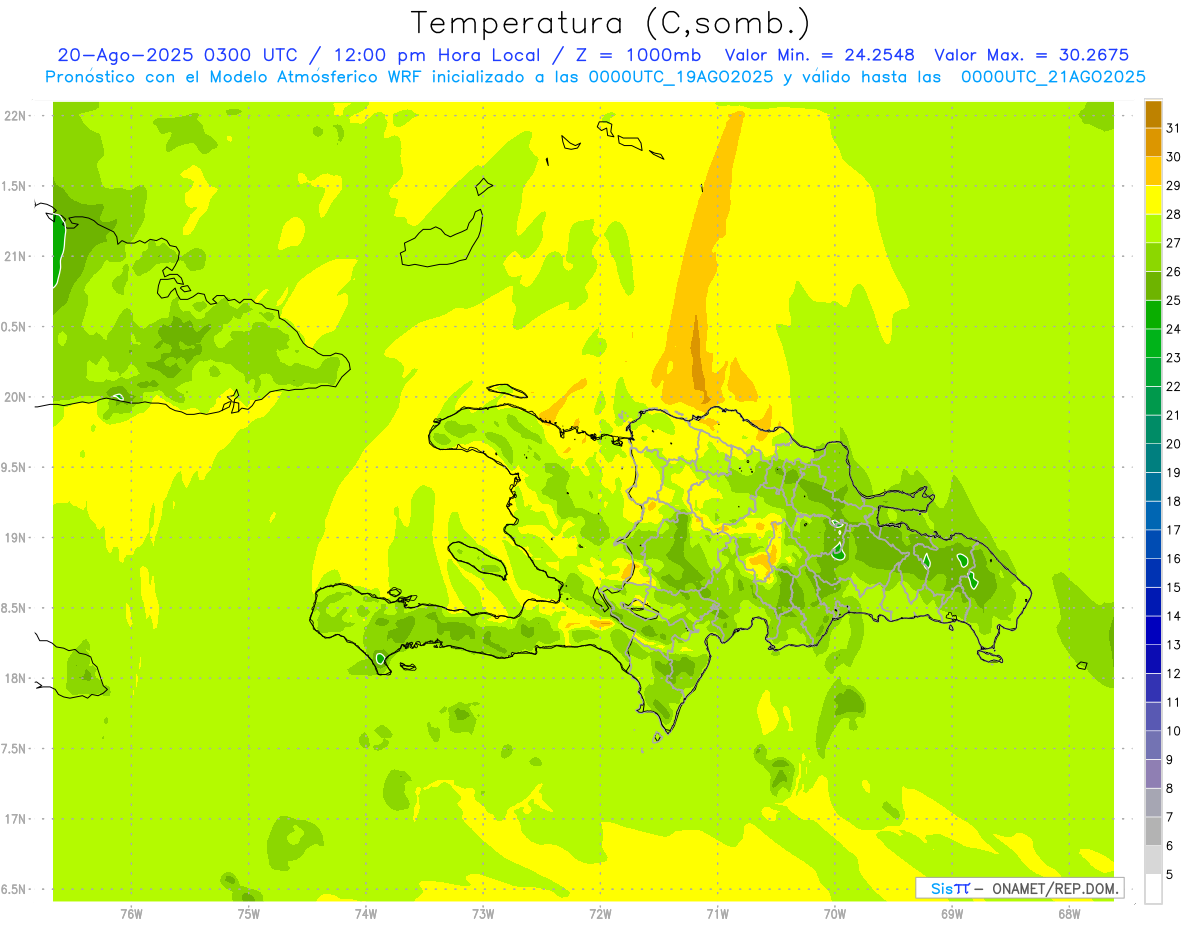1200x927 pixels.
Task: Select the color bar segment between 29 and 30
Action: click(x=1153, y=171)
